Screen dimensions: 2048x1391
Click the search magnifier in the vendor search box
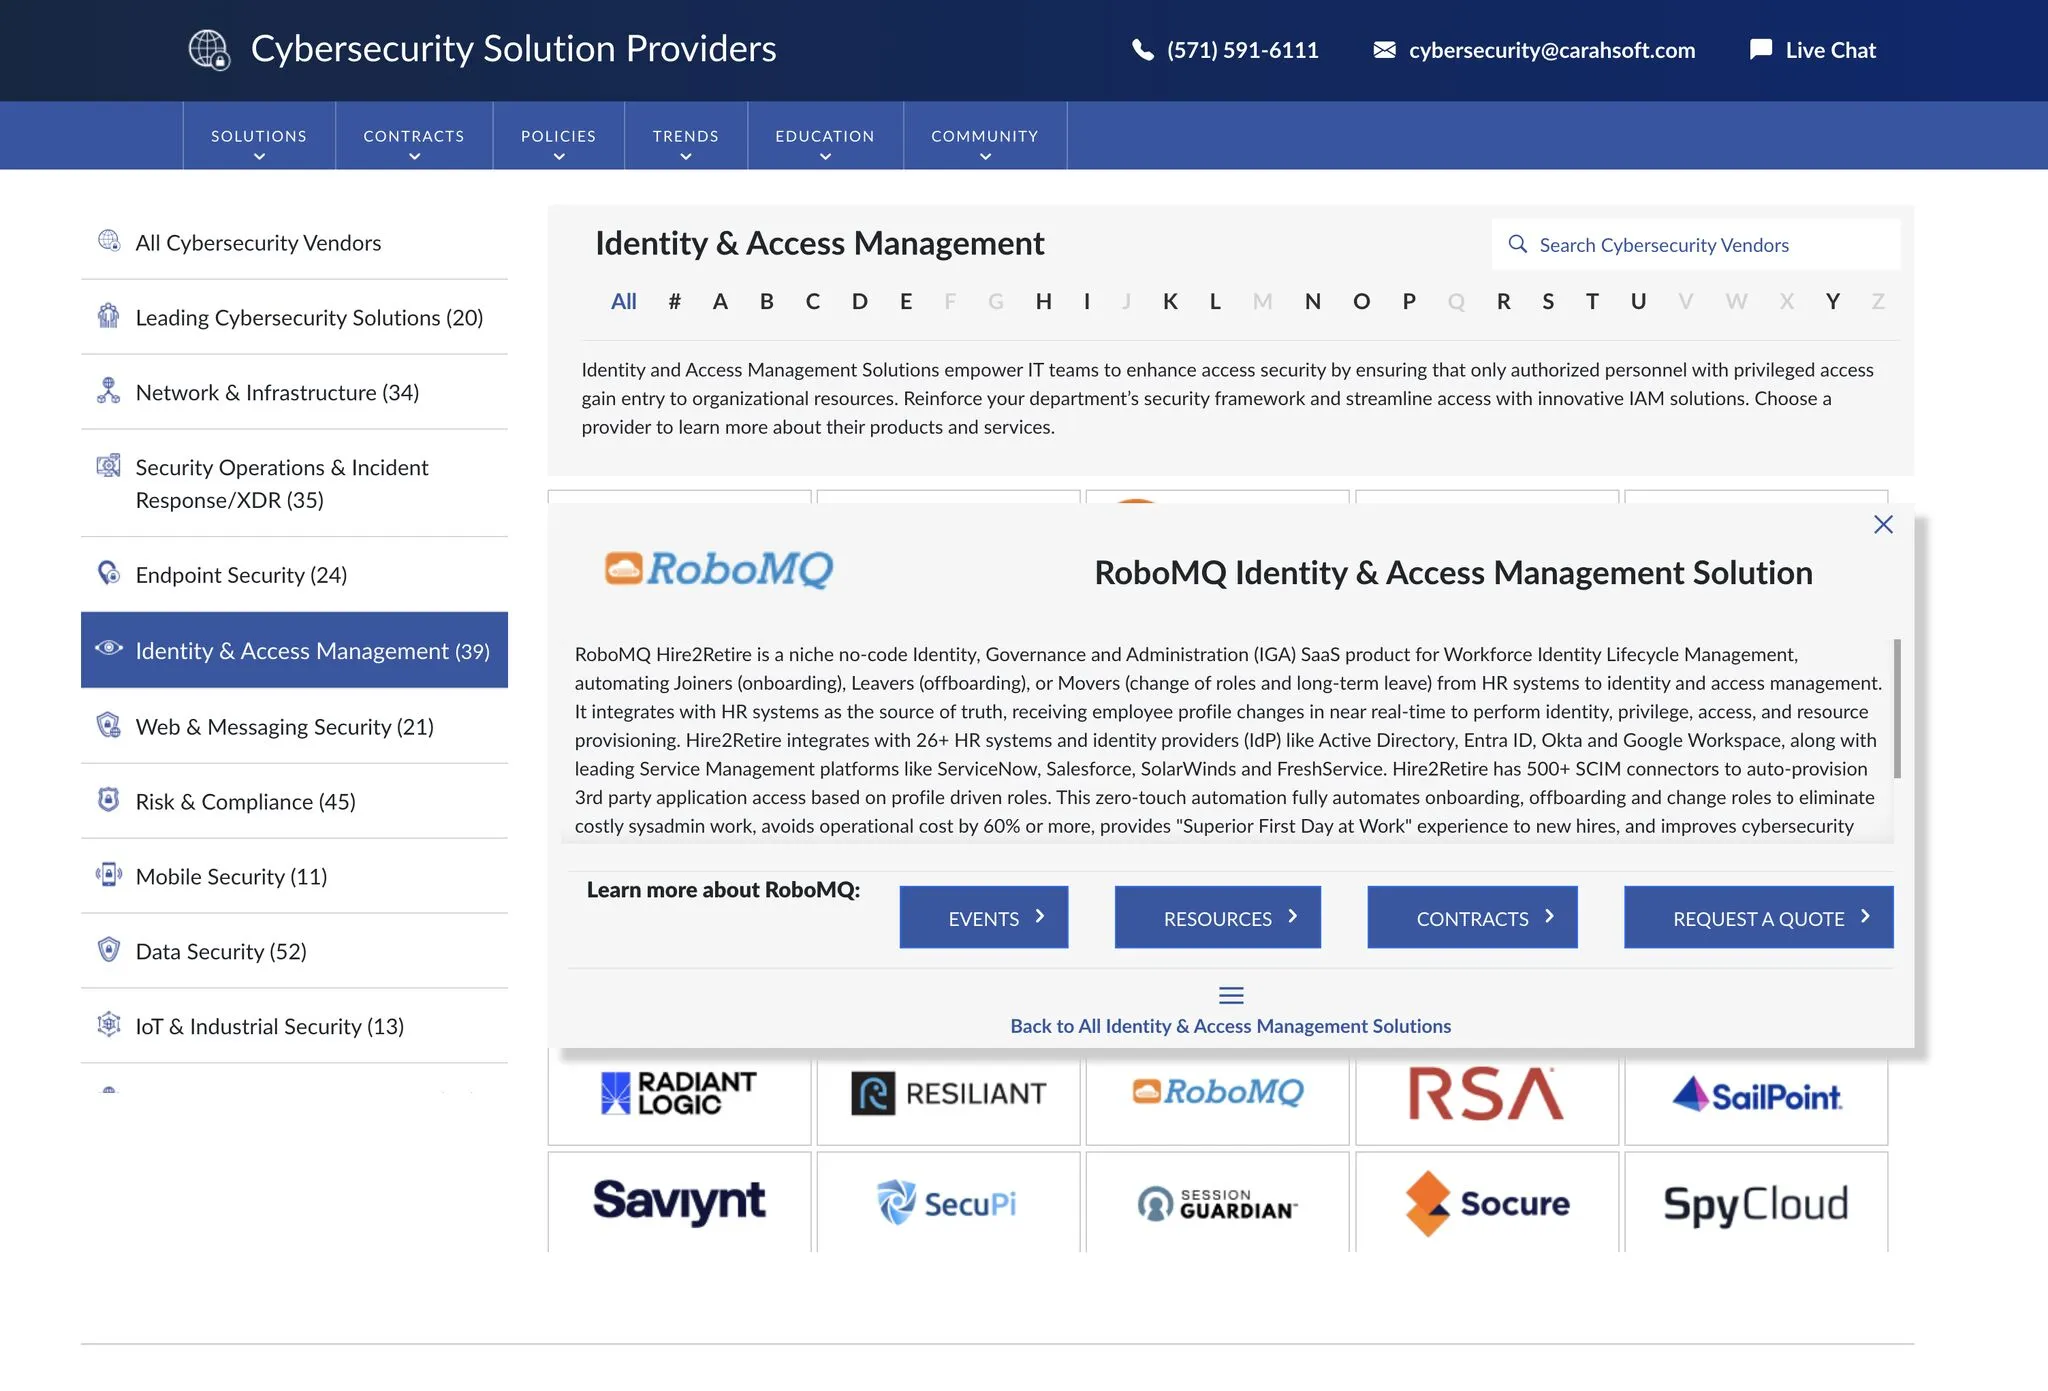tap(1518, 244)
